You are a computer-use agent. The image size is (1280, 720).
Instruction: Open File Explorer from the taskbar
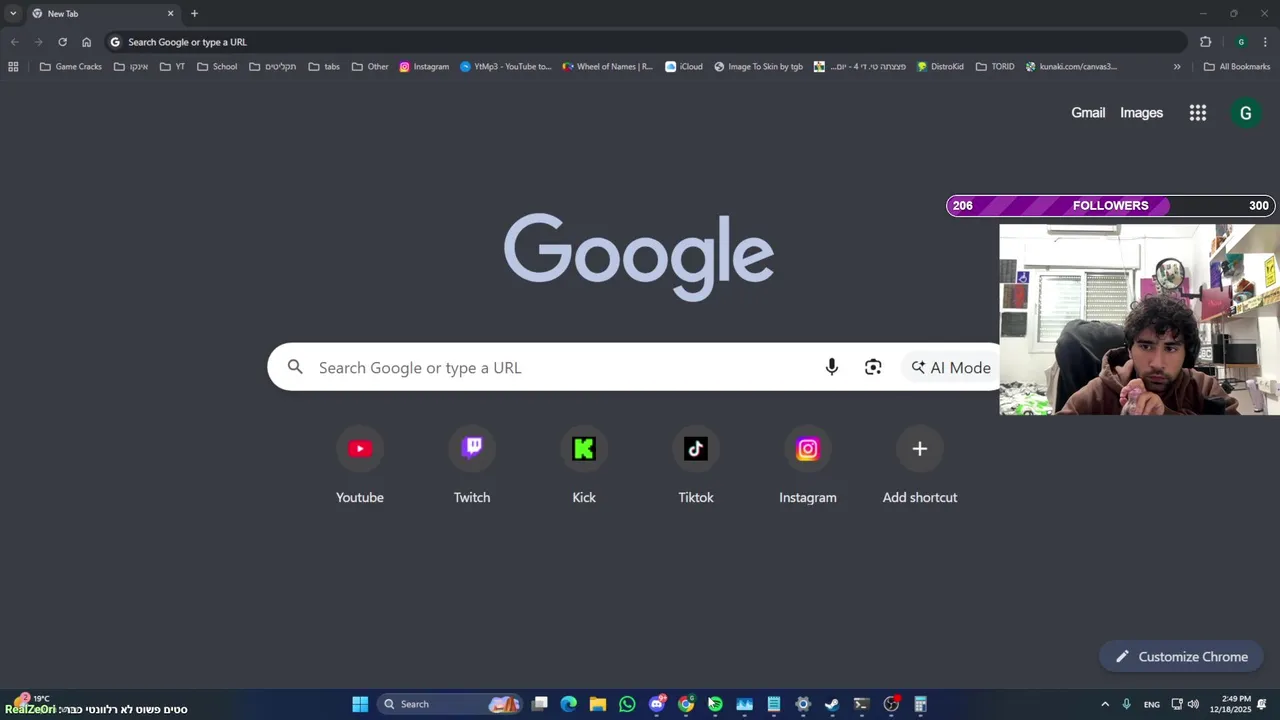pos(598,704)
